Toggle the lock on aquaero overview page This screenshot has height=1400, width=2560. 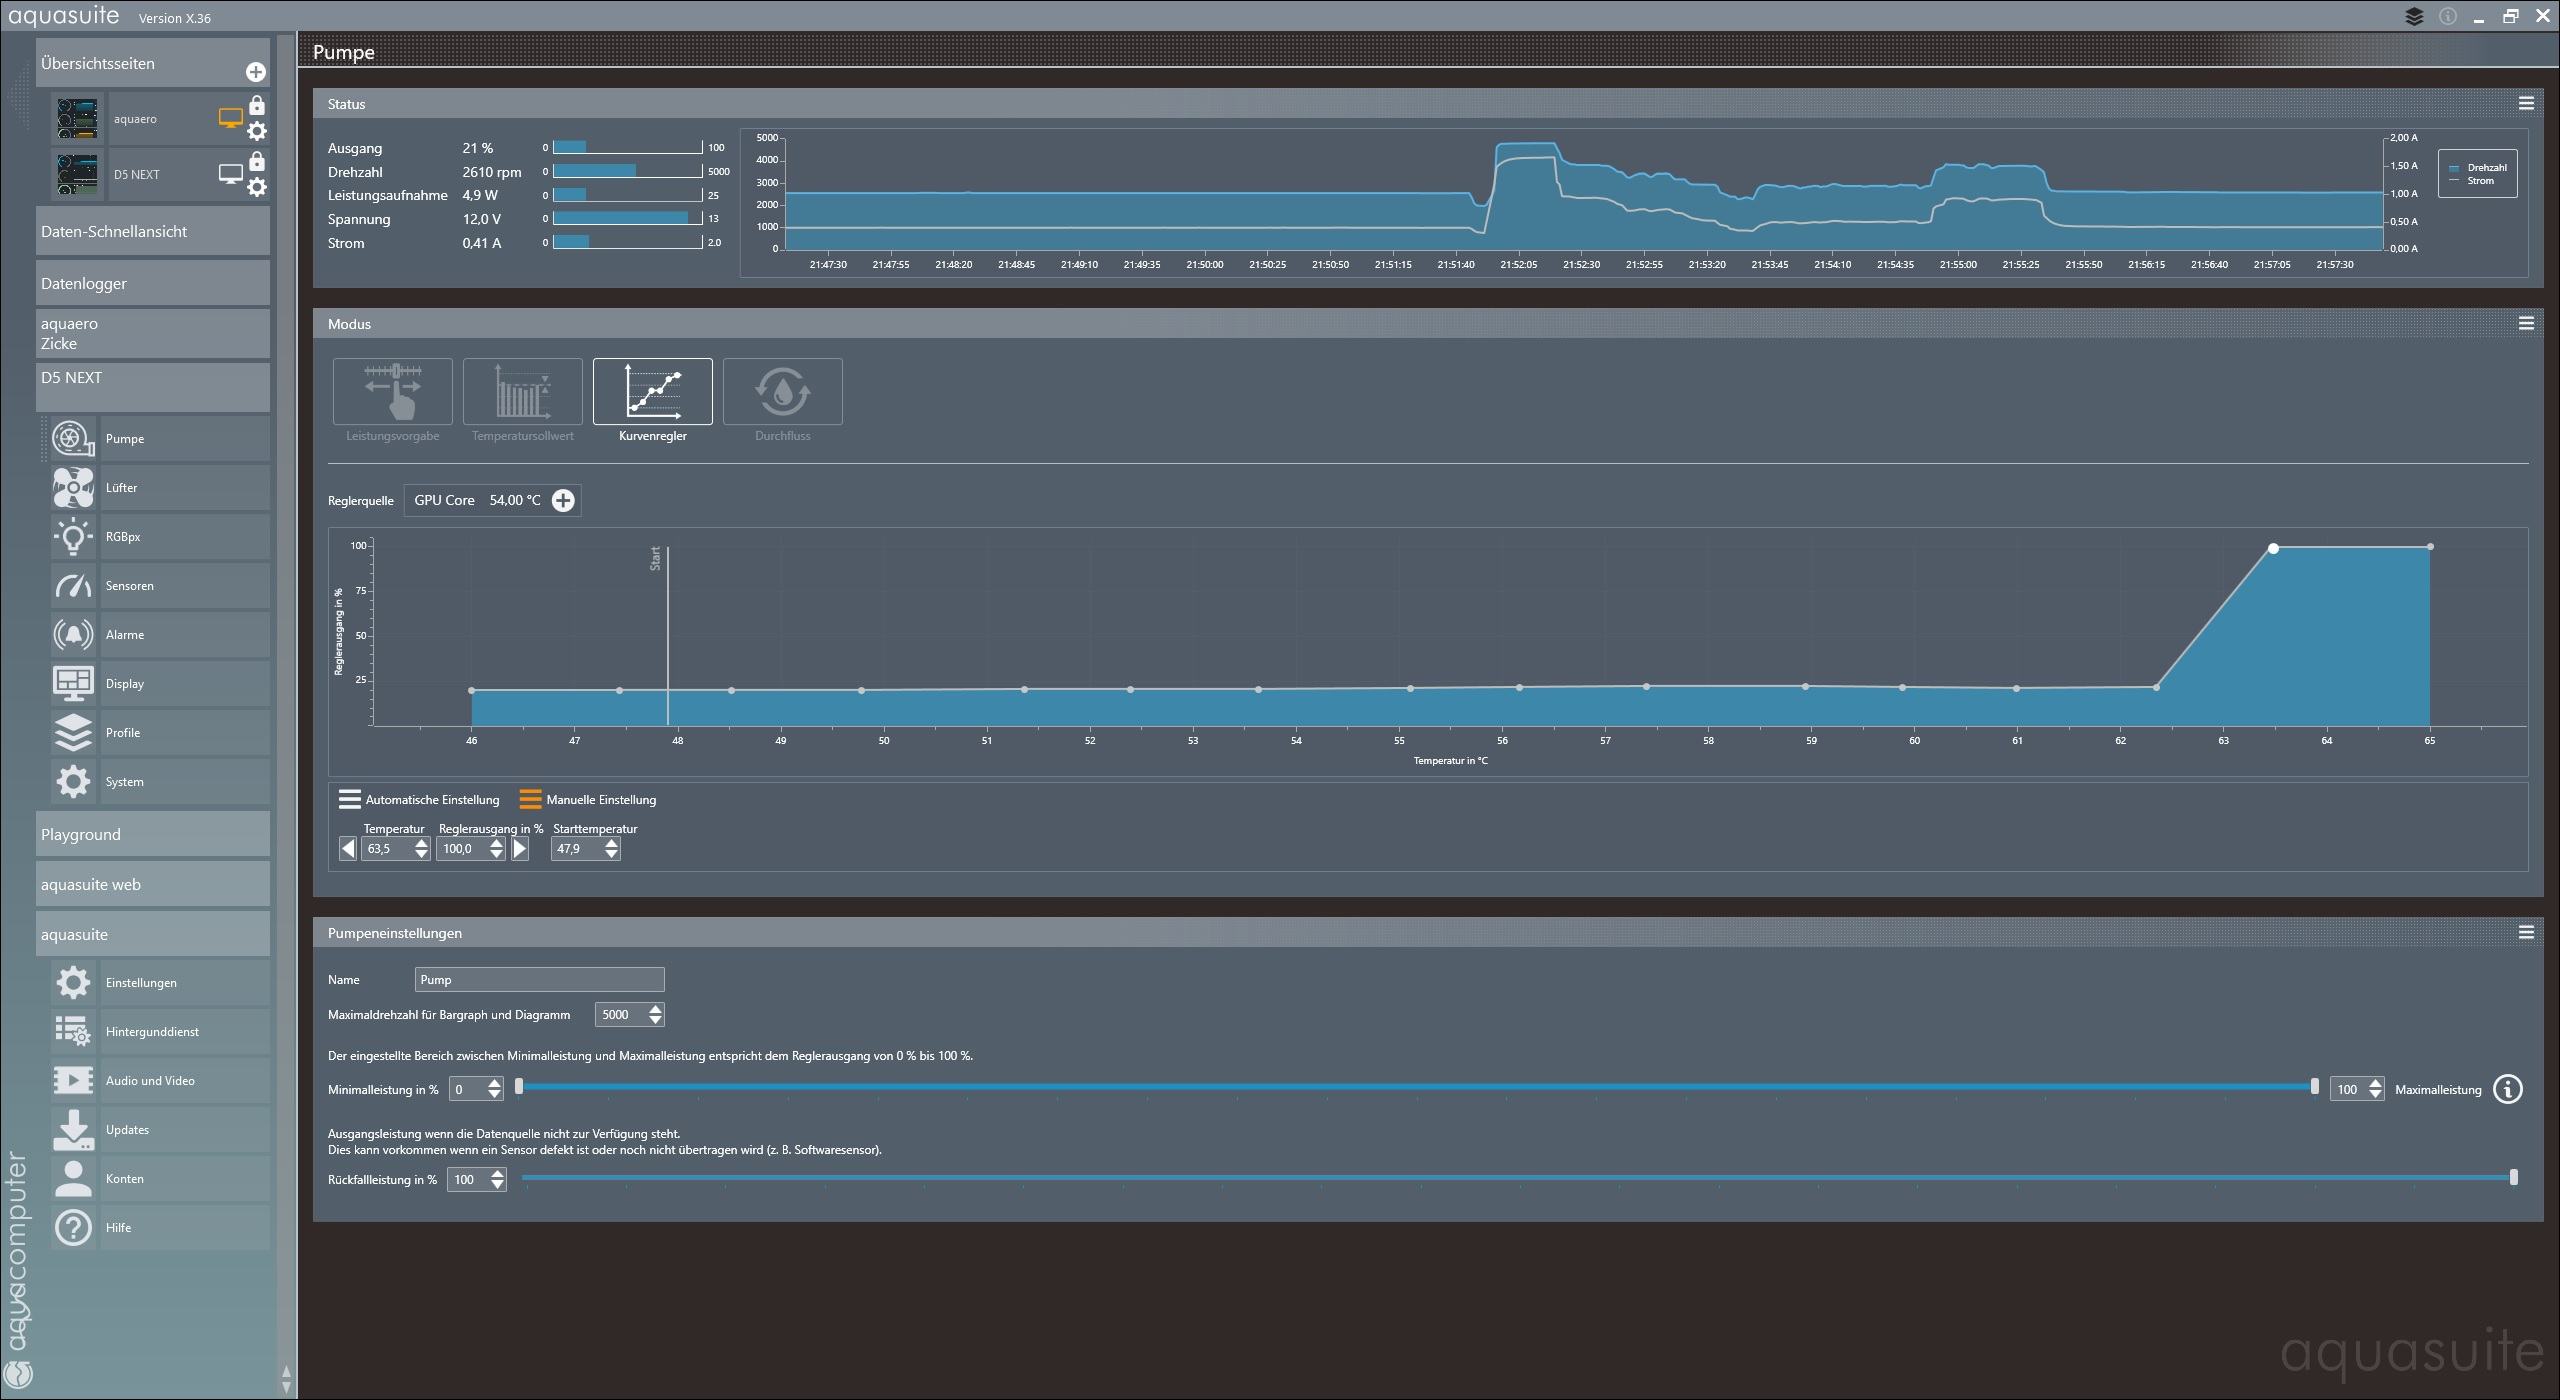[257, 105]
